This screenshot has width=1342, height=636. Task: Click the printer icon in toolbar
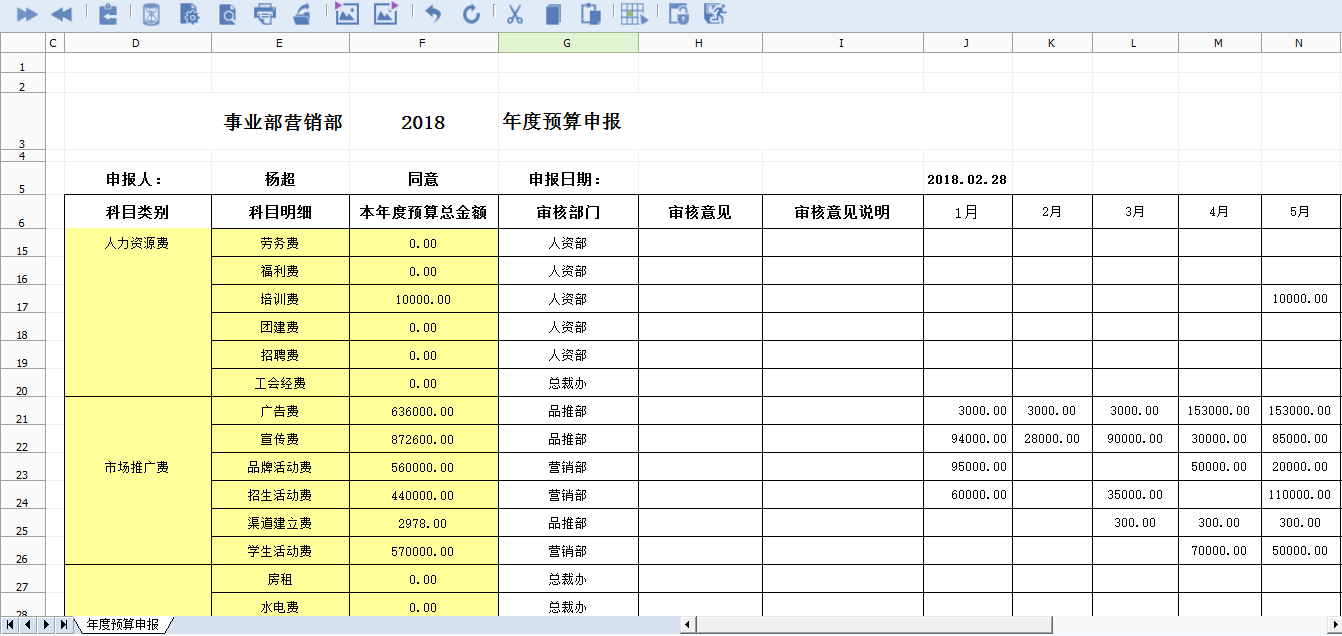pyautogui.click(x=265, y=14)
